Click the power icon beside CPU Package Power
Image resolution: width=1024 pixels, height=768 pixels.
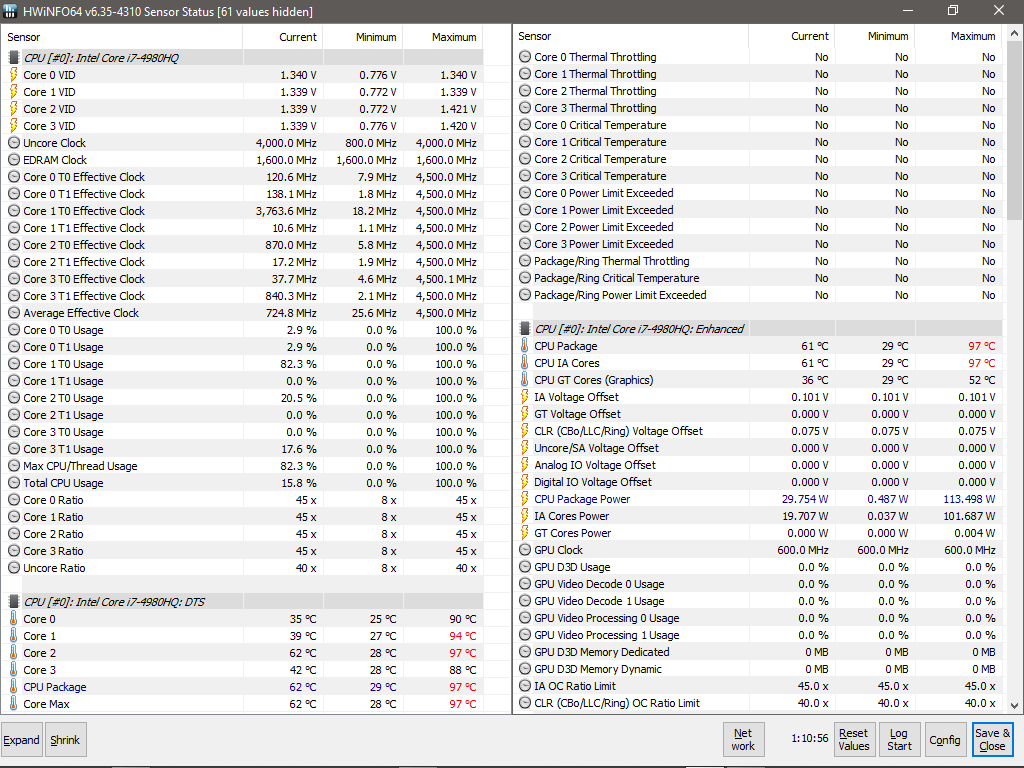tap(525, 499)
